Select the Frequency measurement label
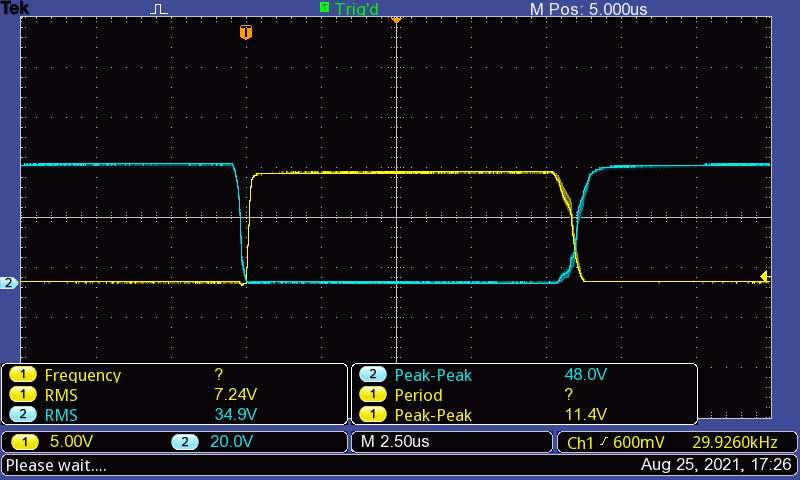The height and width of the screenshot is (480, 800). 83,375
